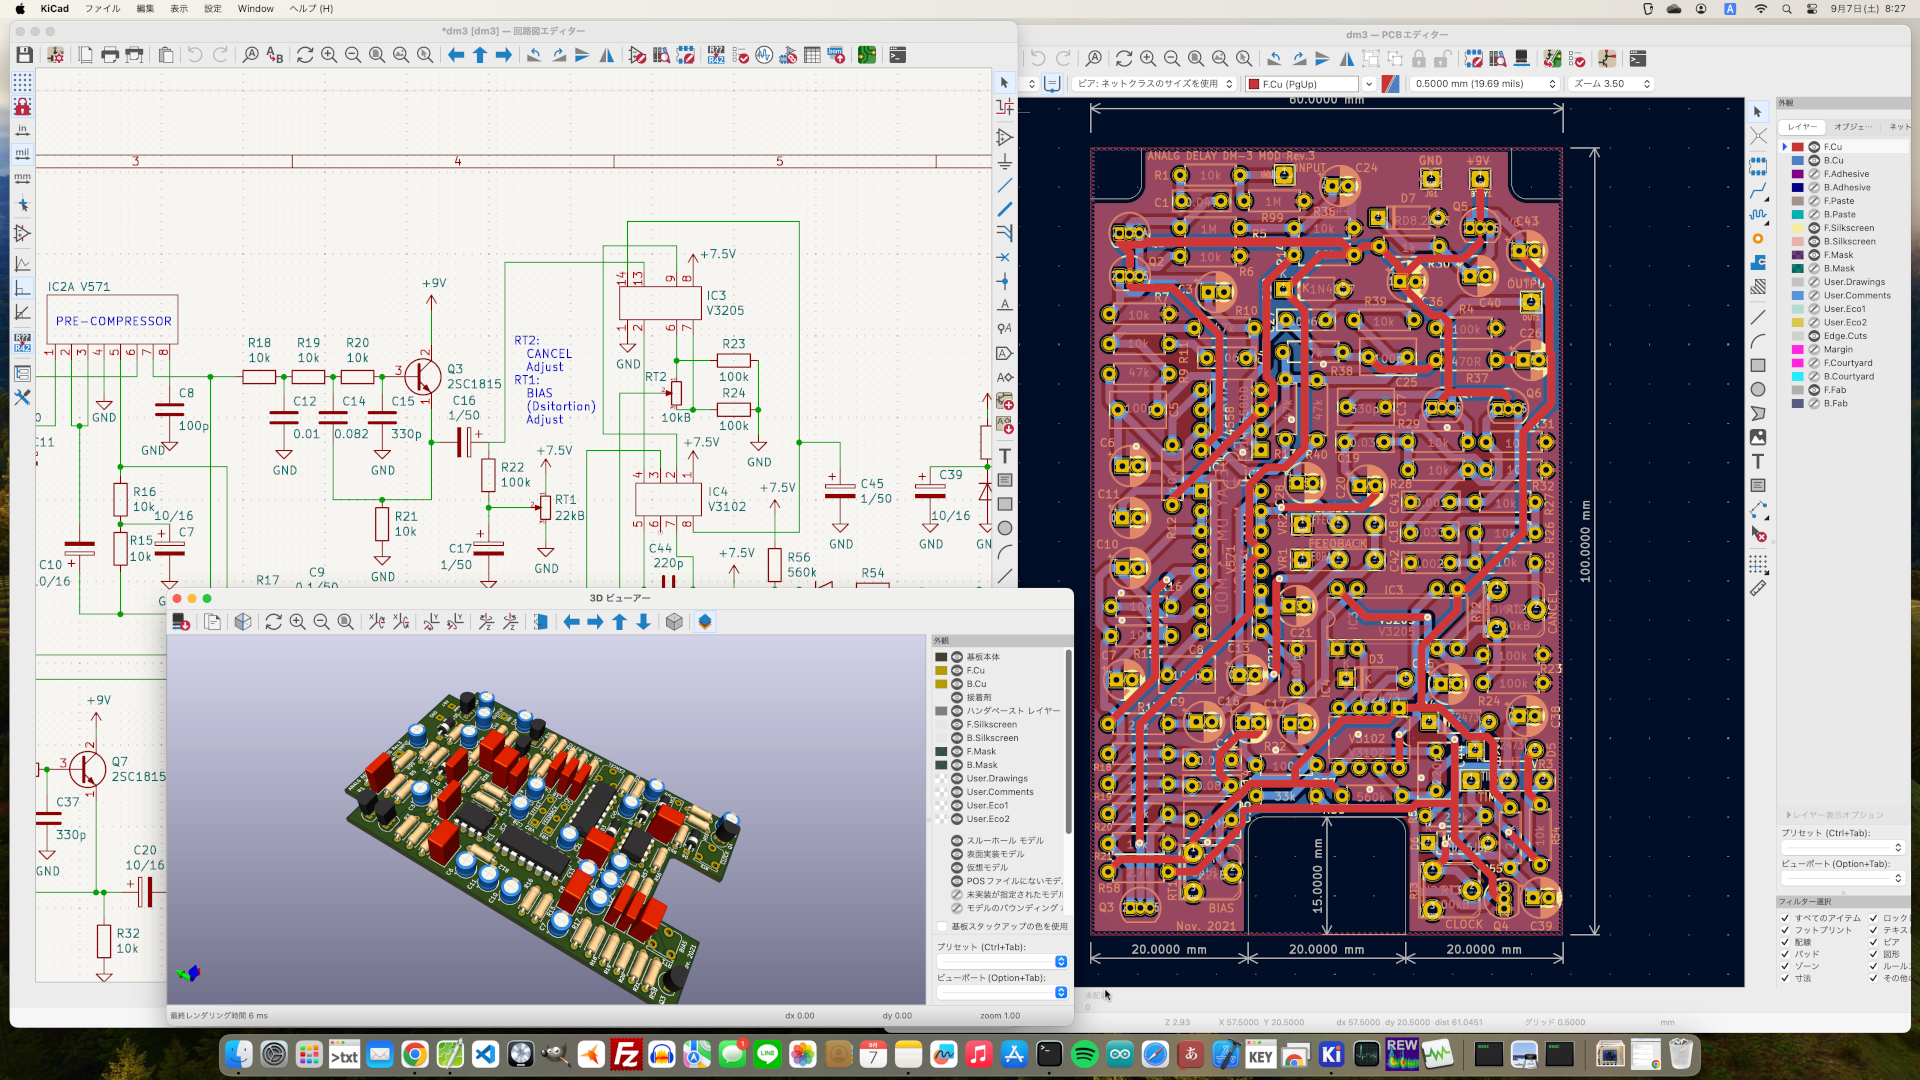This screenshot has width=1920, height=1080.
Task: Switch to the レイヤー tab in appearance panel
Action: coord(1803,127)
